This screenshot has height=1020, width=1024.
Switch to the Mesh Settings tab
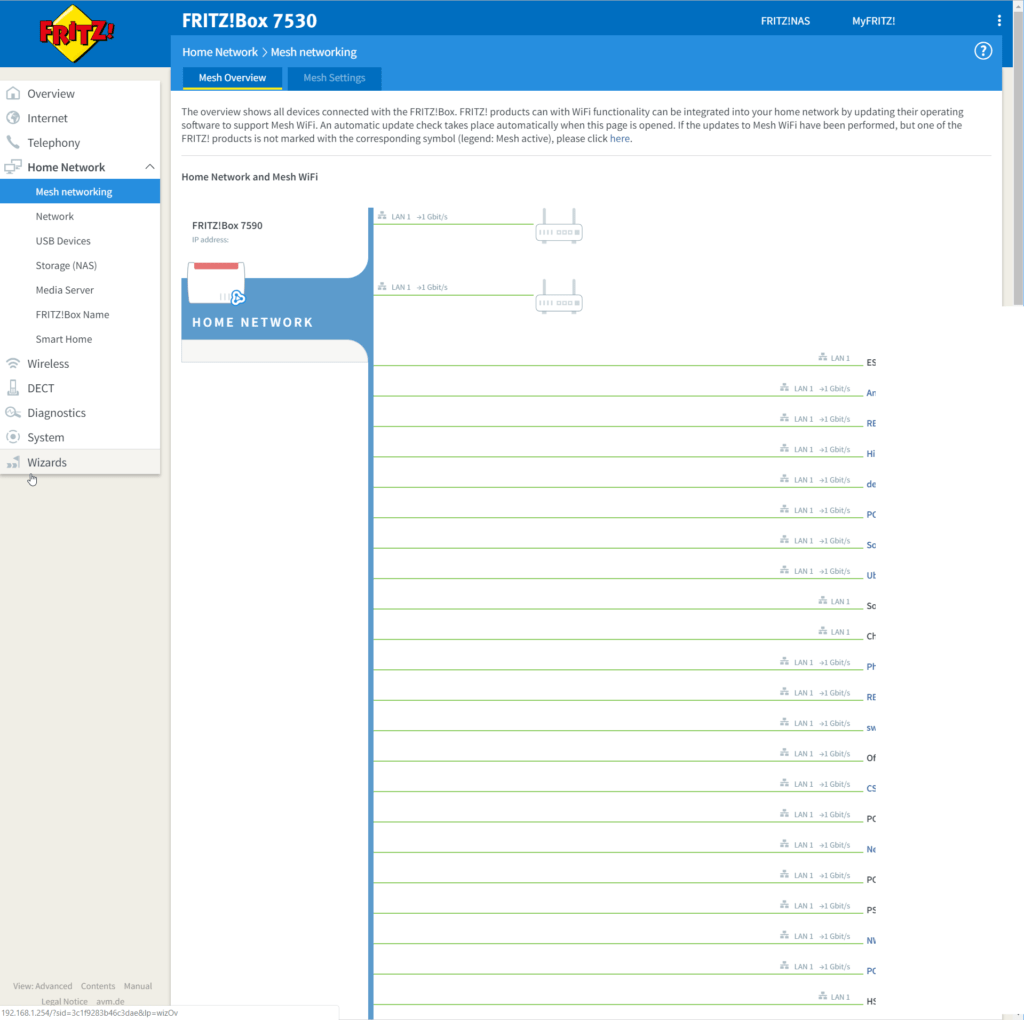coord(334,78)
